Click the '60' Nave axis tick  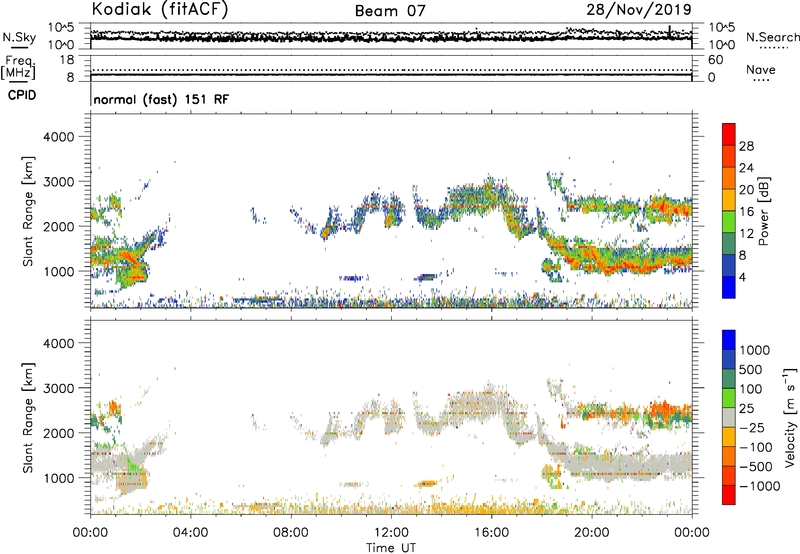coord(716,60)
